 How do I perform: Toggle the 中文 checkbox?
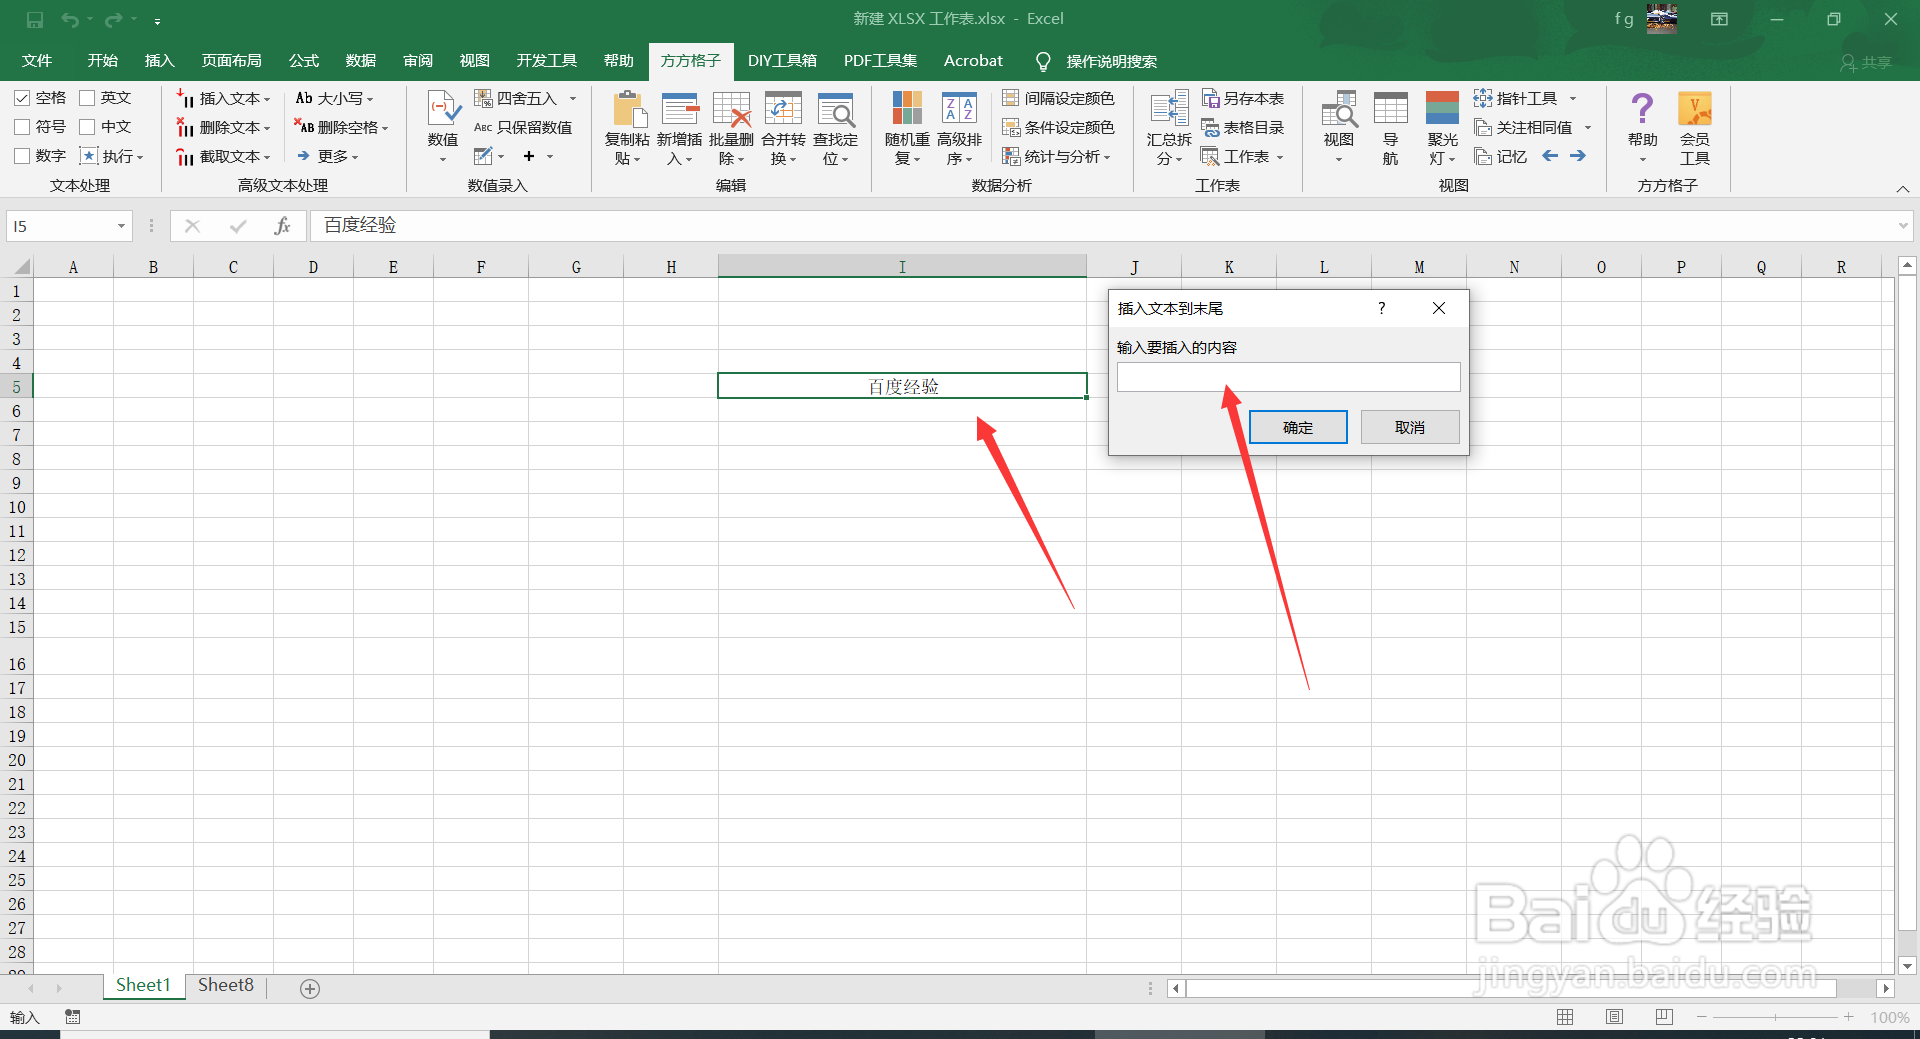point(87,127)
